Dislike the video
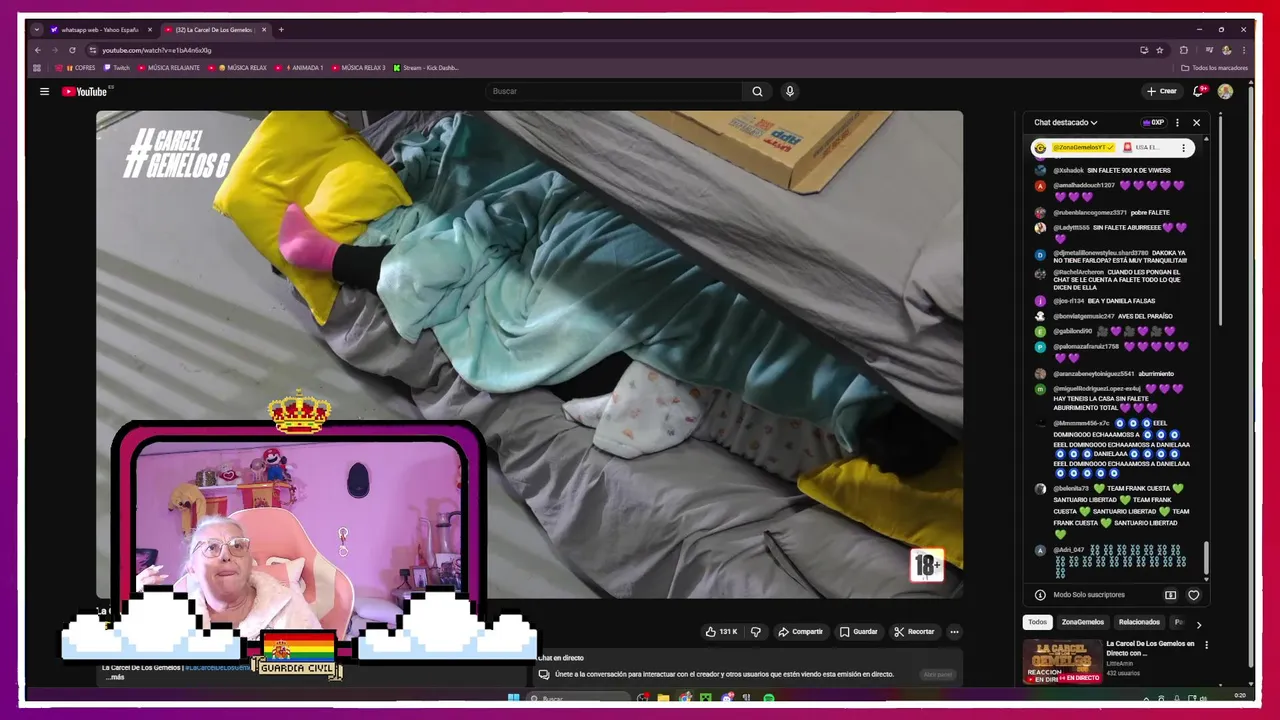The image size is (1280, 720). click(x=756, y=632)
